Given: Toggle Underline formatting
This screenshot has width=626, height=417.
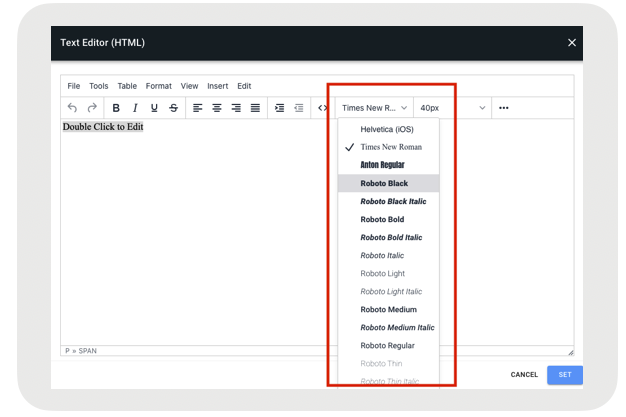Looking at the screenshot, I should click(154, 108).
